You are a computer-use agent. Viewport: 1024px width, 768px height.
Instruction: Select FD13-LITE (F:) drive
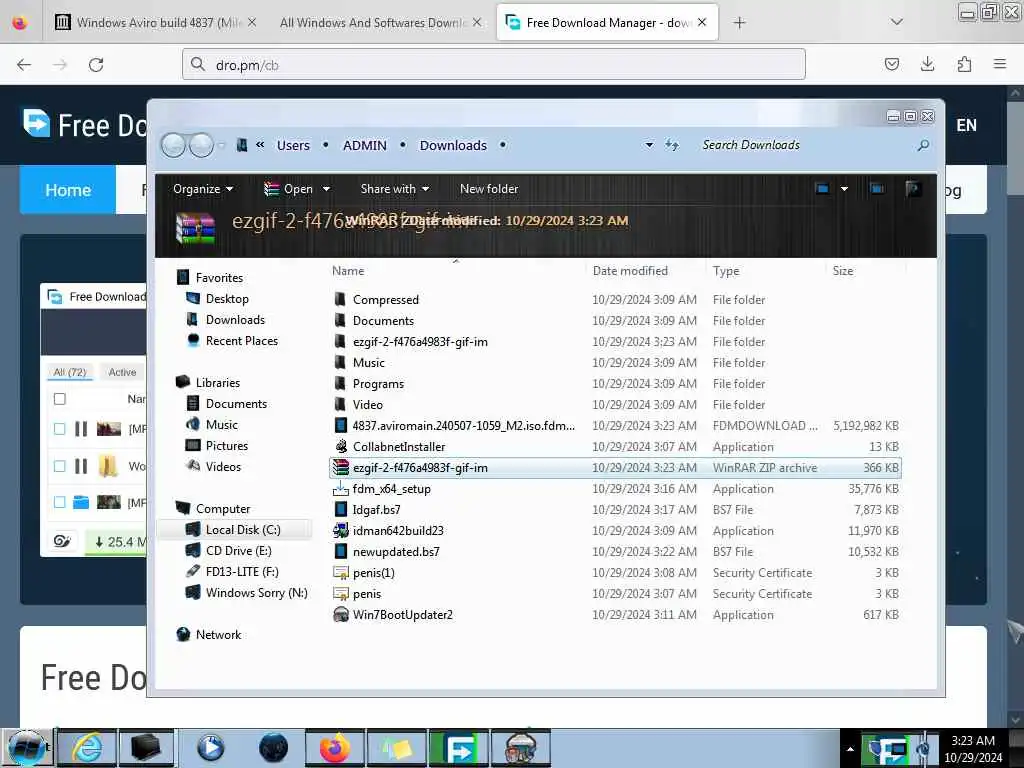(242, 571)
